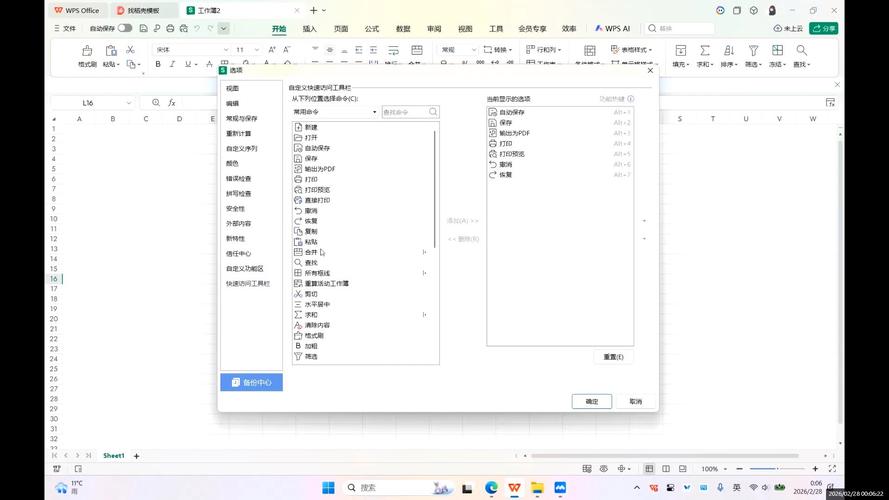Click the Save icon in quick access toolbar
Image resolution: width=889 pixels, height=500 pixels.
[x=143, y=28]
